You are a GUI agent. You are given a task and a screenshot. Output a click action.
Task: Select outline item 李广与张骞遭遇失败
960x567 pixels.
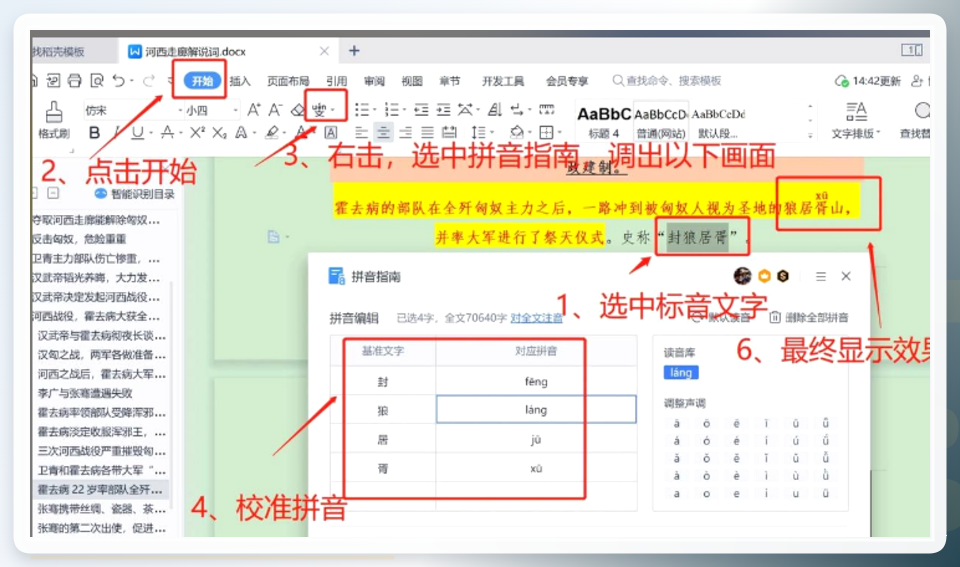pyautogui.click(x=85, y=393)
